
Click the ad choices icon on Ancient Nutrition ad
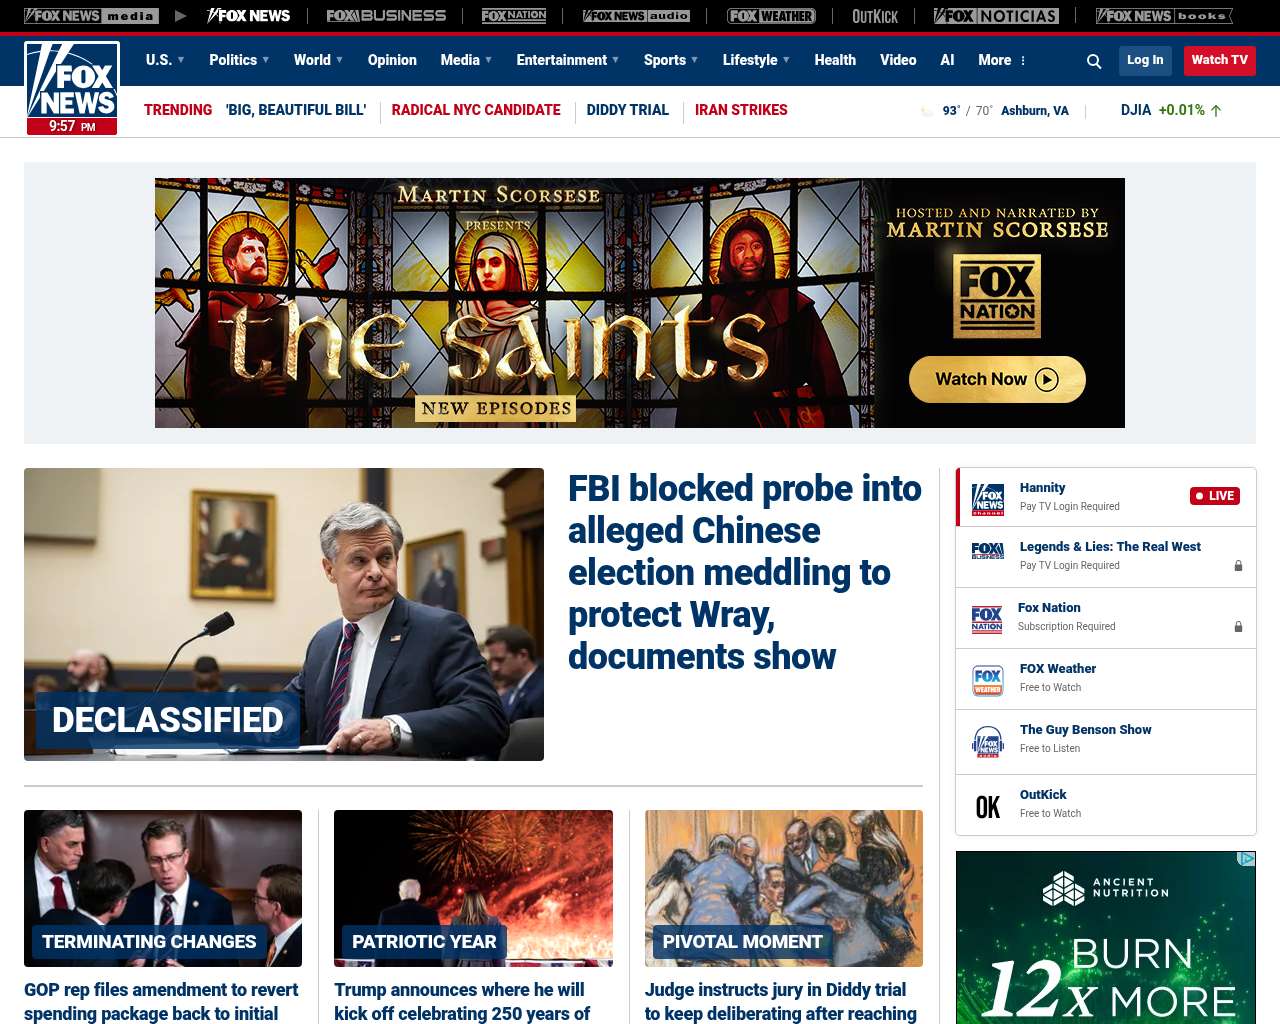[1246, 859]
